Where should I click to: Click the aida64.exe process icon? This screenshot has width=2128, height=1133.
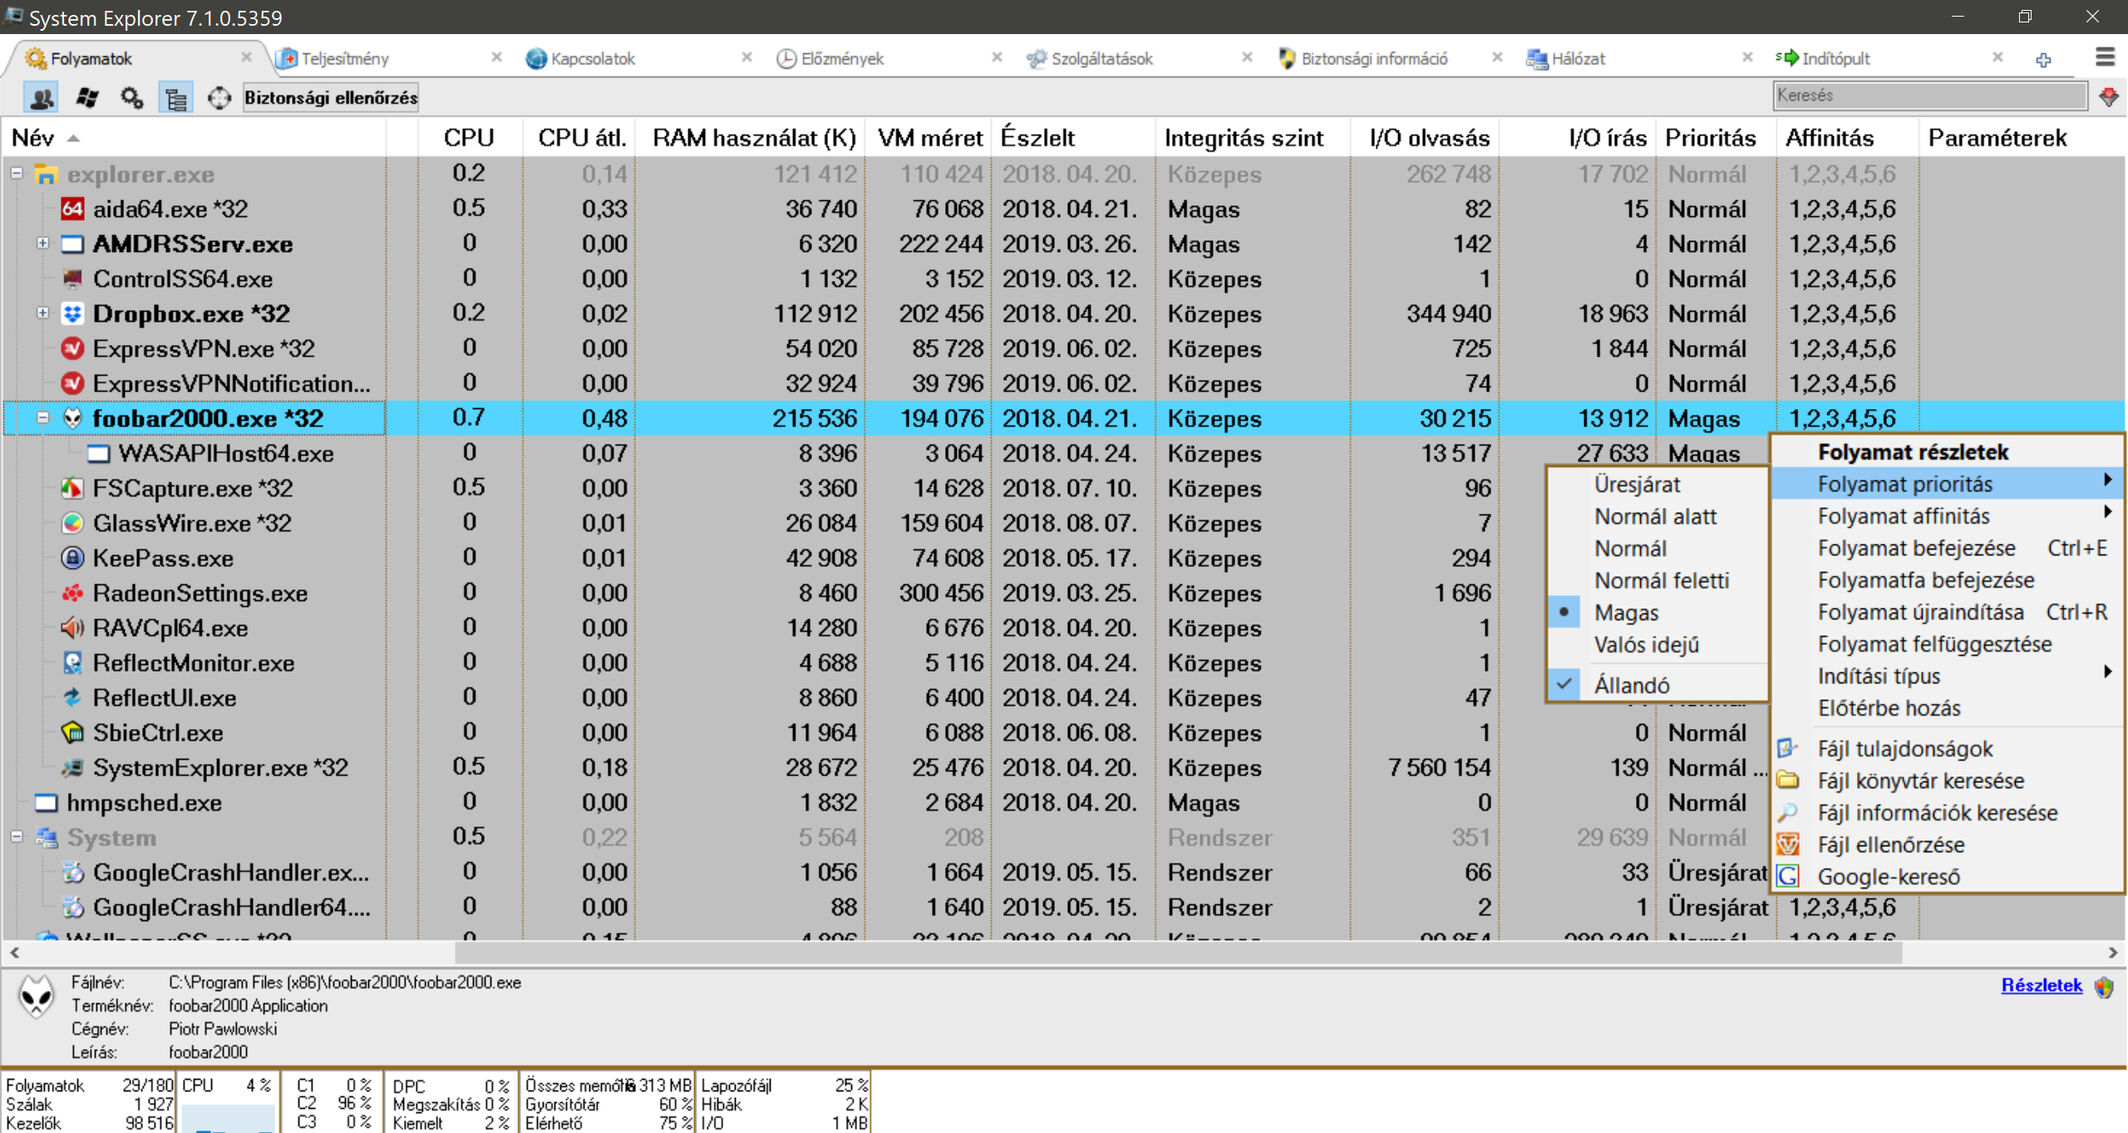pos(72,208)
